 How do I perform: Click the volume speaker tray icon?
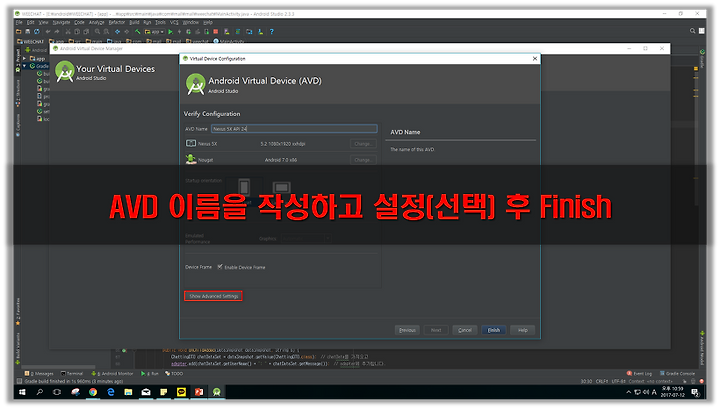click(x=646, y=392)
